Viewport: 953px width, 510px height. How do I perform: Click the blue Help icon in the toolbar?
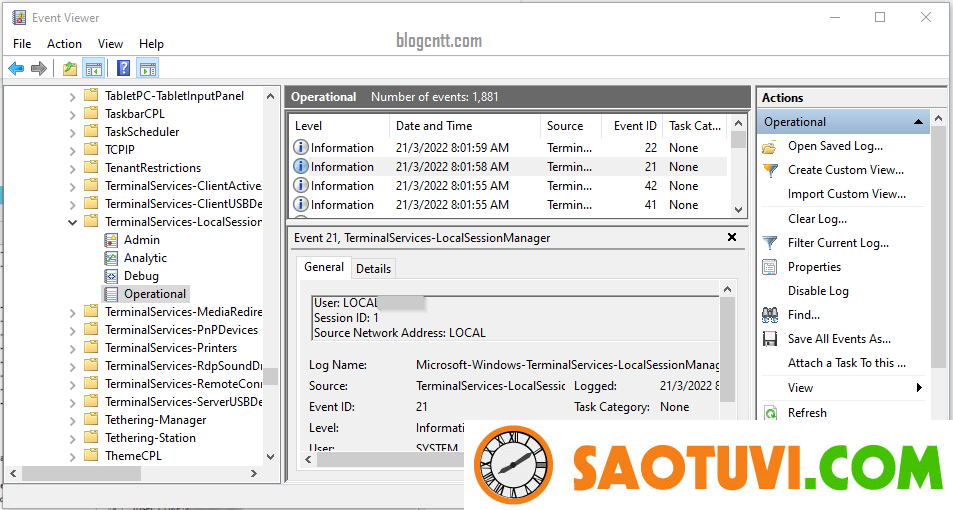coord(123,69)
